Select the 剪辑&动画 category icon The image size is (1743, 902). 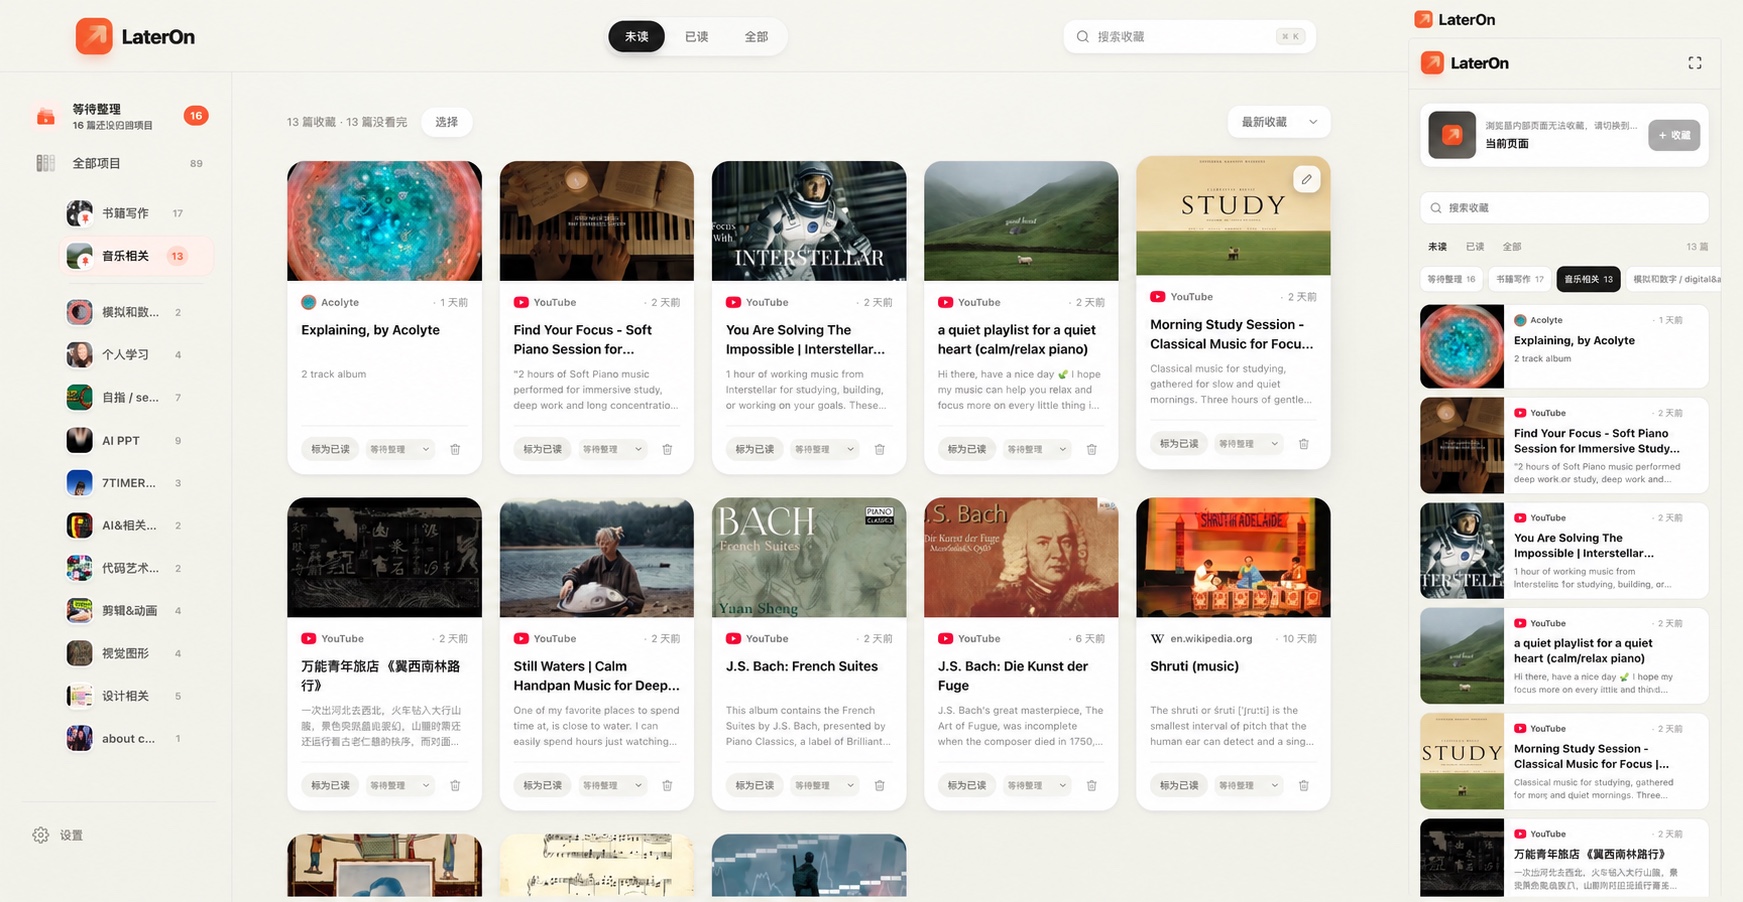click(80, 610)
